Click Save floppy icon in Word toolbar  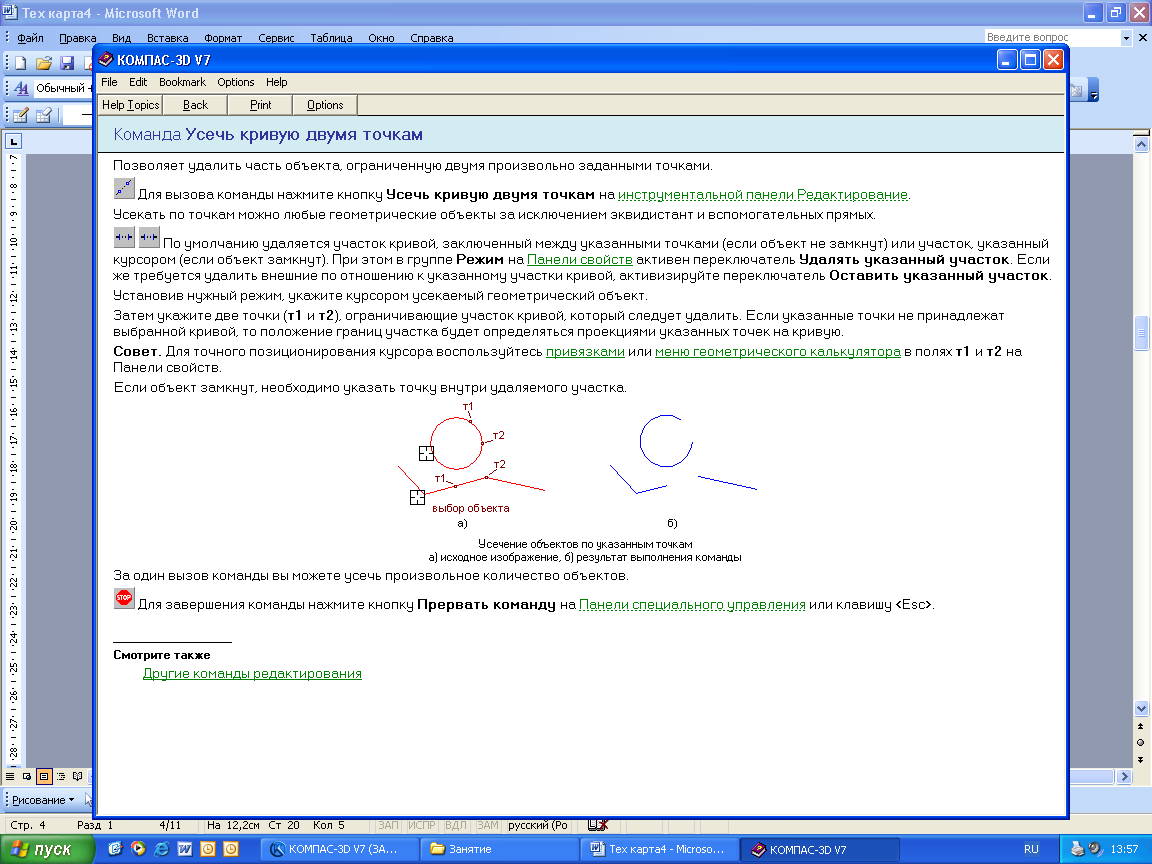(x=67, y=63)
